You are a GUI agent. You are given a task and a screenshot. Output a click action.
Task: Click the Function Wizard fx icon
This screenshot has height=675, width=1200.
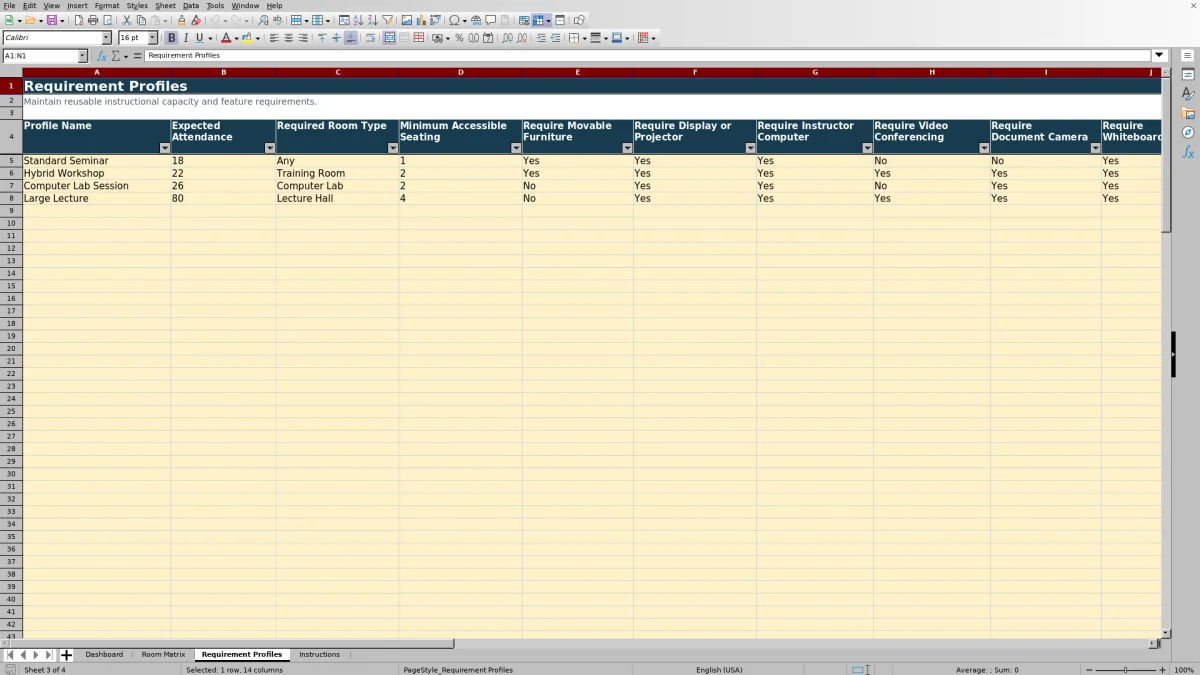(x=102, y=56)
